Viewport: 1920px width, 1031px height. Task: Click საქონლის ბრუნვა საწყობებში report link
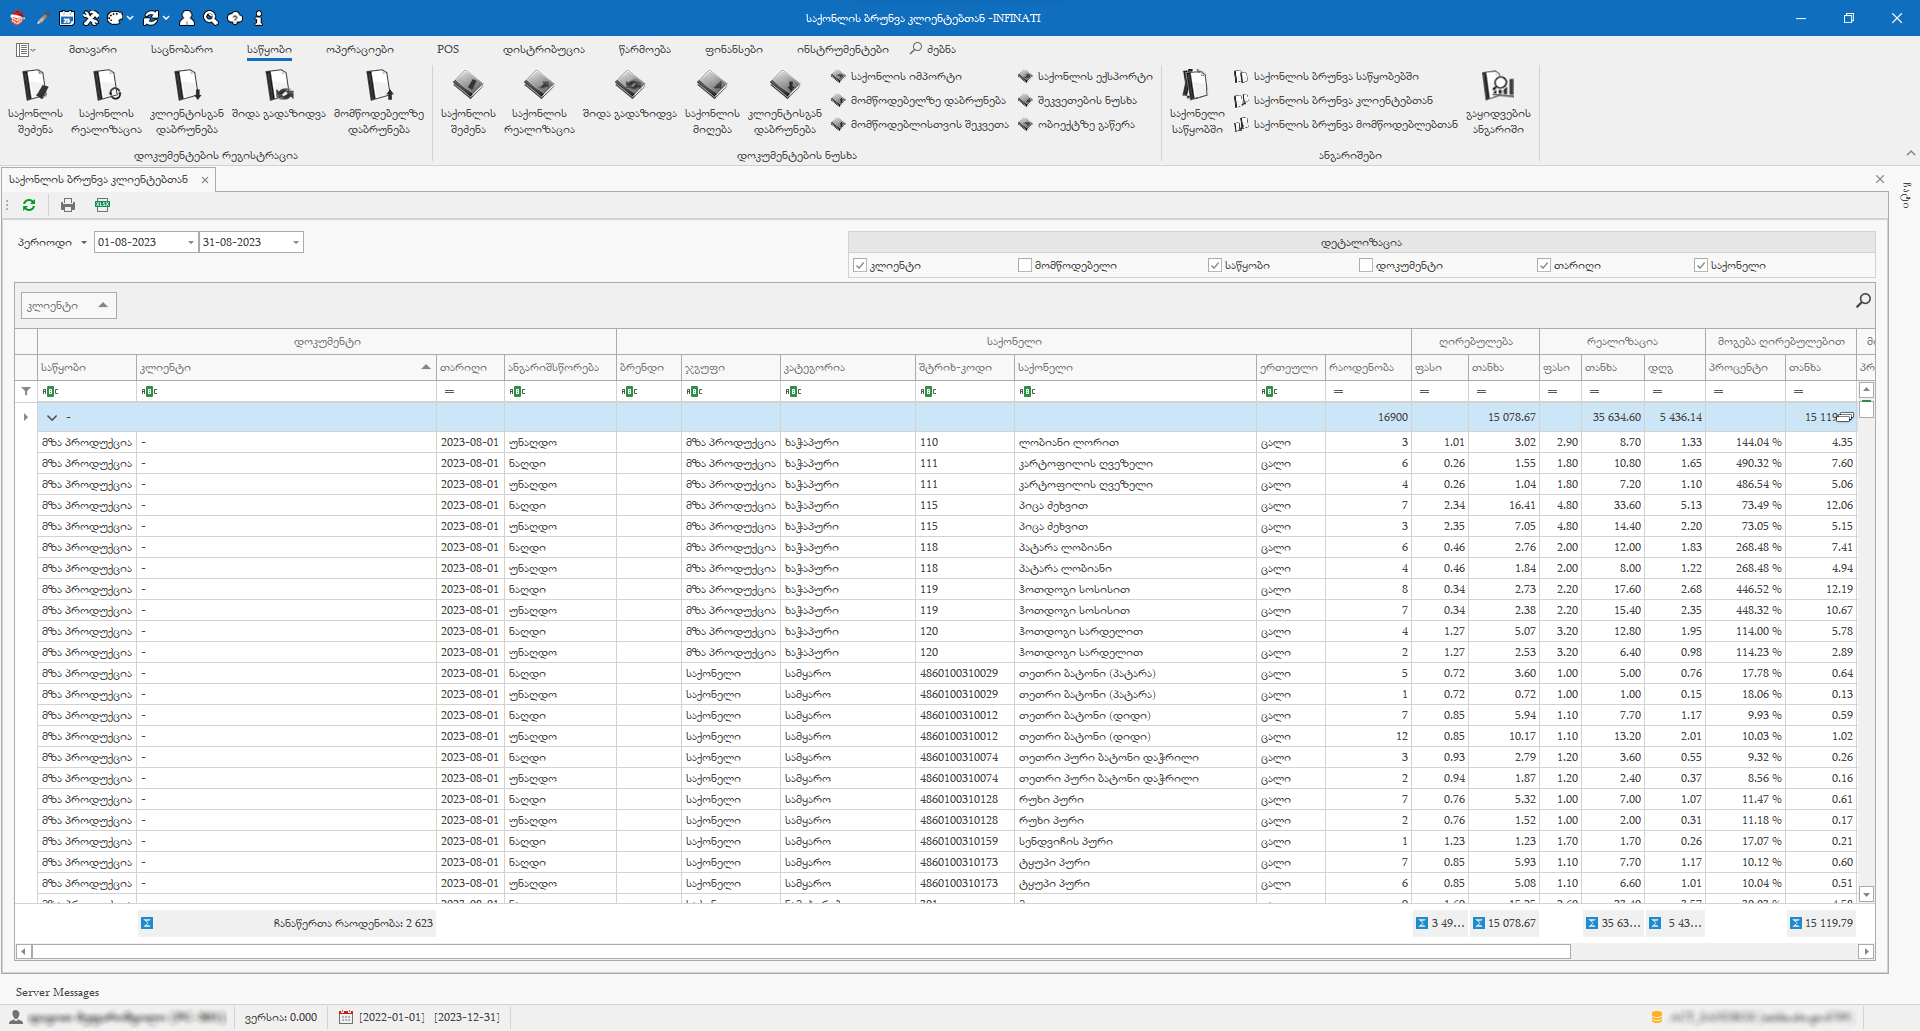[x=1335, y=77]
